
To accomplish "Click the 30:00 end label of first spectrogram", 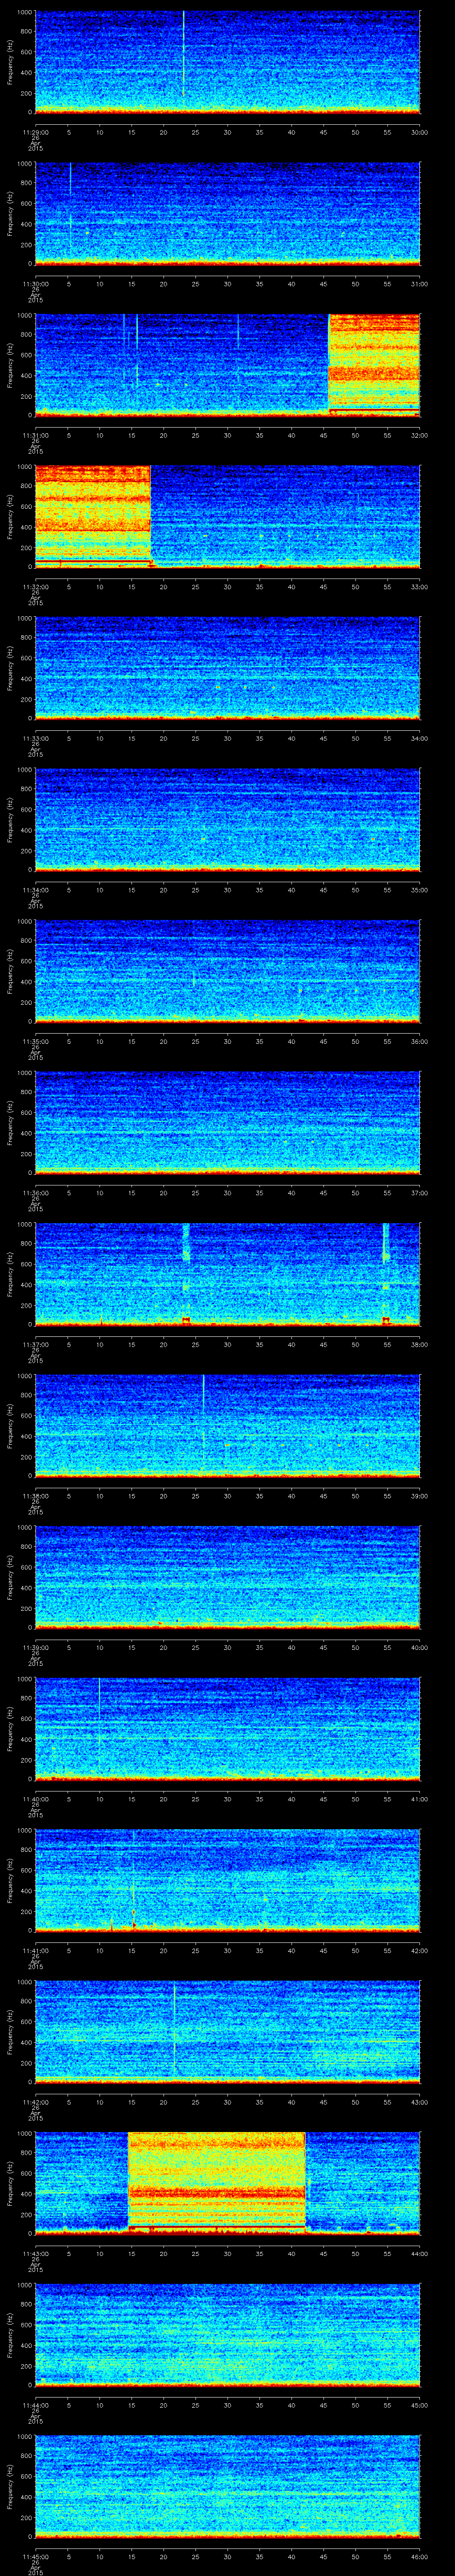I will [420, 132].
